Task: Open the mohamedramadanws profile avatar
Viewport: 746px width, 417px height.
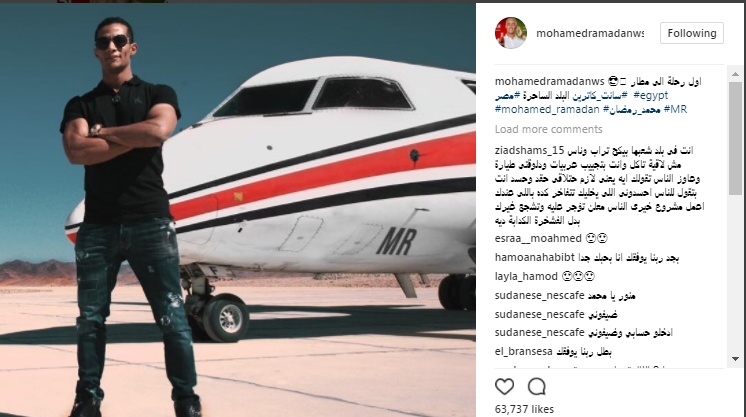Action: click(511, 33)
